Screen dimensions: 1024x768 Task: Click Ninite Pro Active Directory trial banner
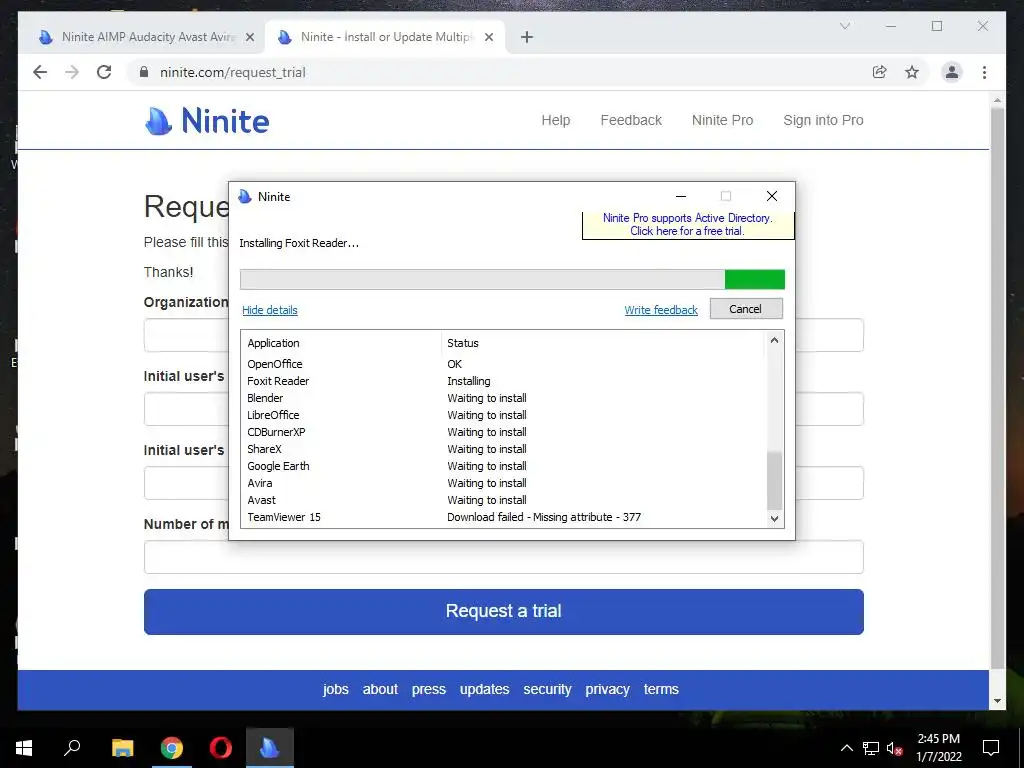688,225
